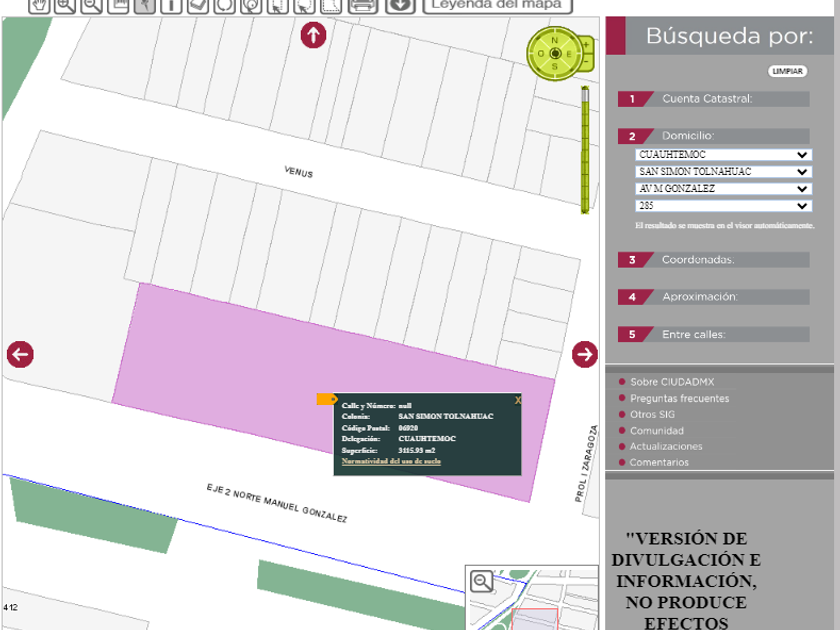Viewport: 840px width, 630px height.
Task: Click the red extent box in overview
Action: 535,619
